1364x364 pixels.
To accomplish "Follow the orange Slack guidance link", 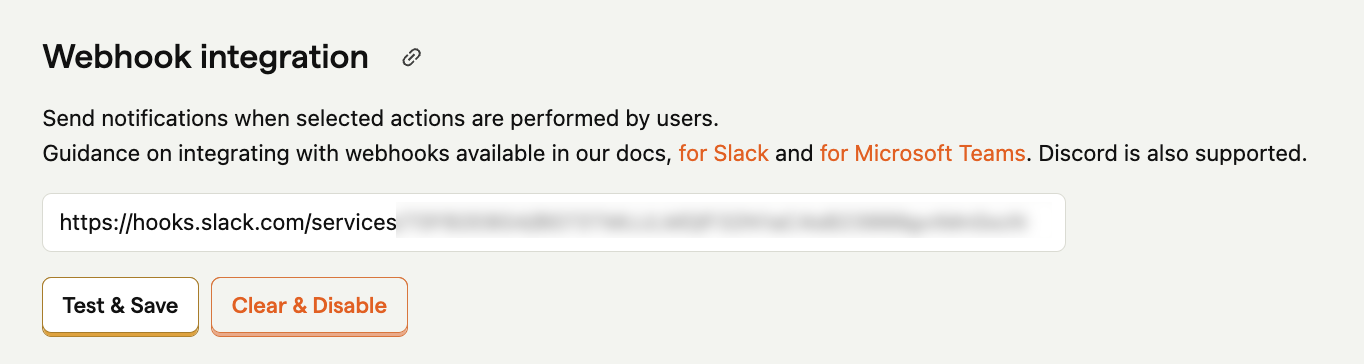I will (724, 154).
